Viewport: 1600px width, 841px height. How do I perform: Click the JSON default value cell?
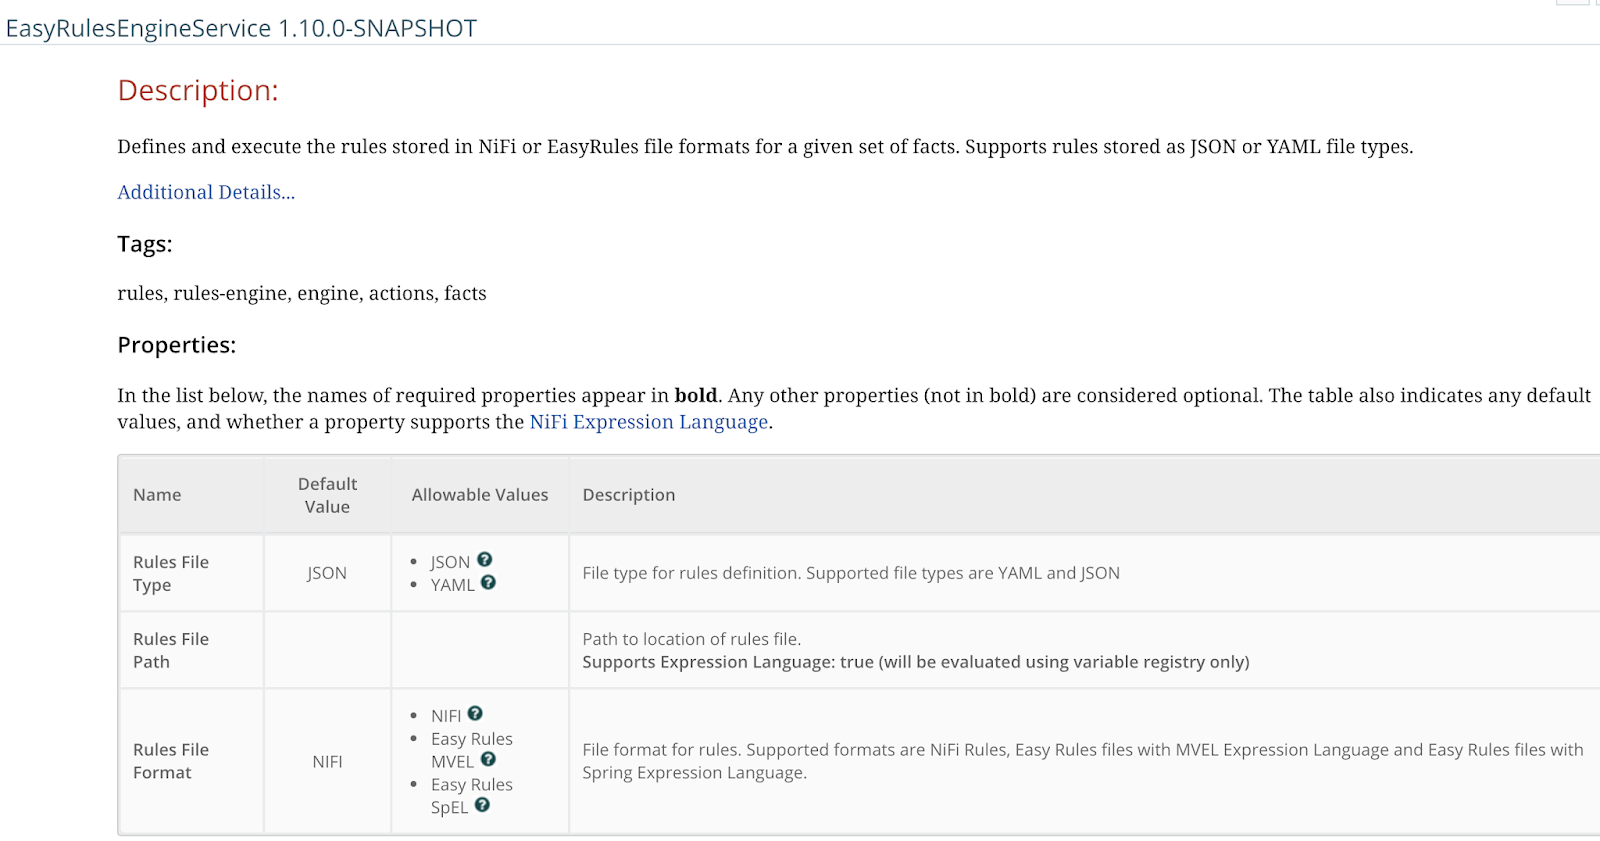click(327, 573)
